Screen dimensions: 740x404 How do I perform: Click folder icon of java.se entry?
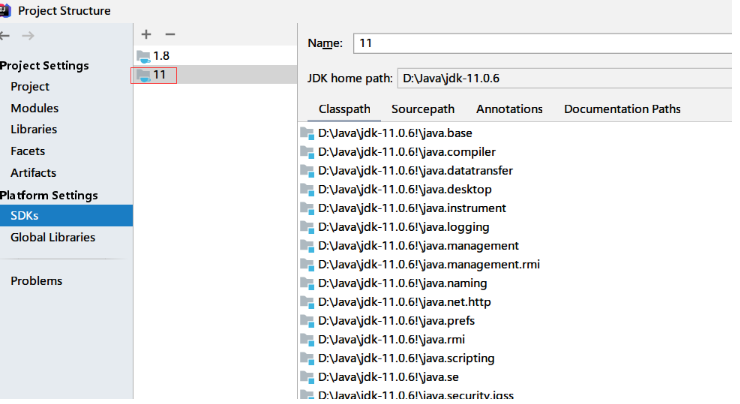tap(307, 378)
